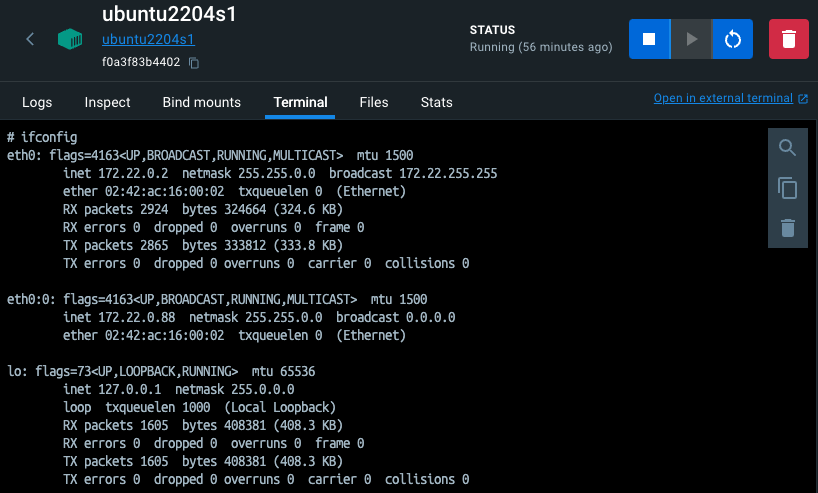Restart the container with the circular arrow
Screen dimensions: 818x493
[732, 39]
